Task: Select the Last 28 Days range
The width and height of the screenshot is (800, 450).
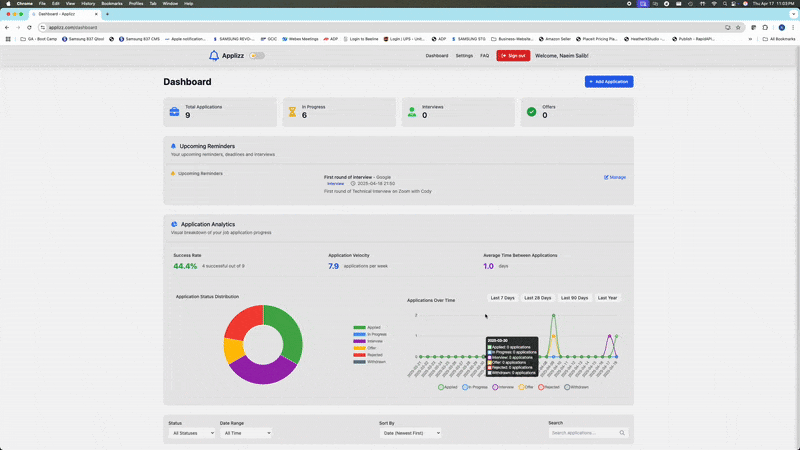Action: pos(538,298)
